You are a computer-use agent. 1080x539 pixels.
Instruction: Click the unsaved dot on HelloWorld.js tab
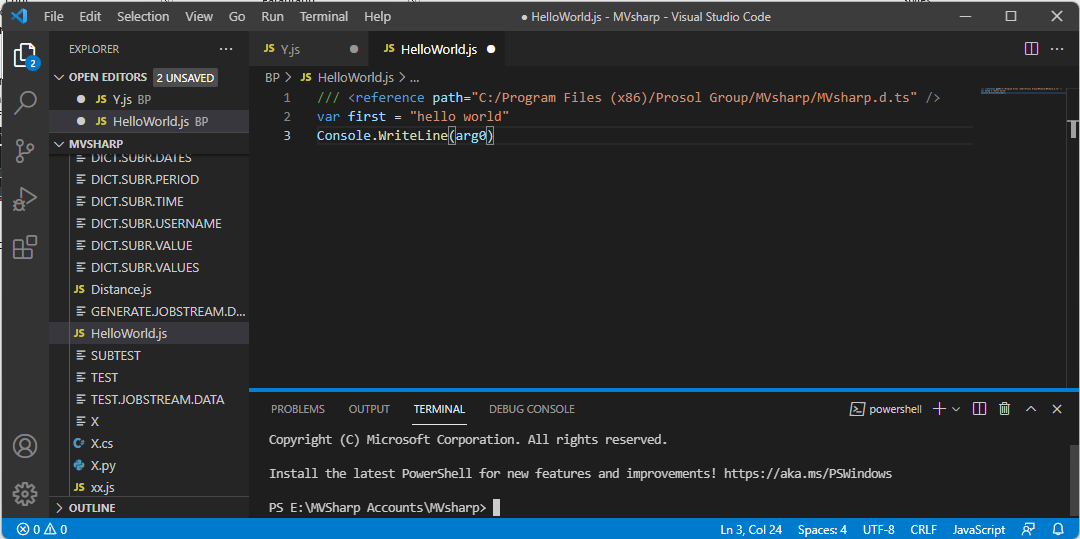491,50
